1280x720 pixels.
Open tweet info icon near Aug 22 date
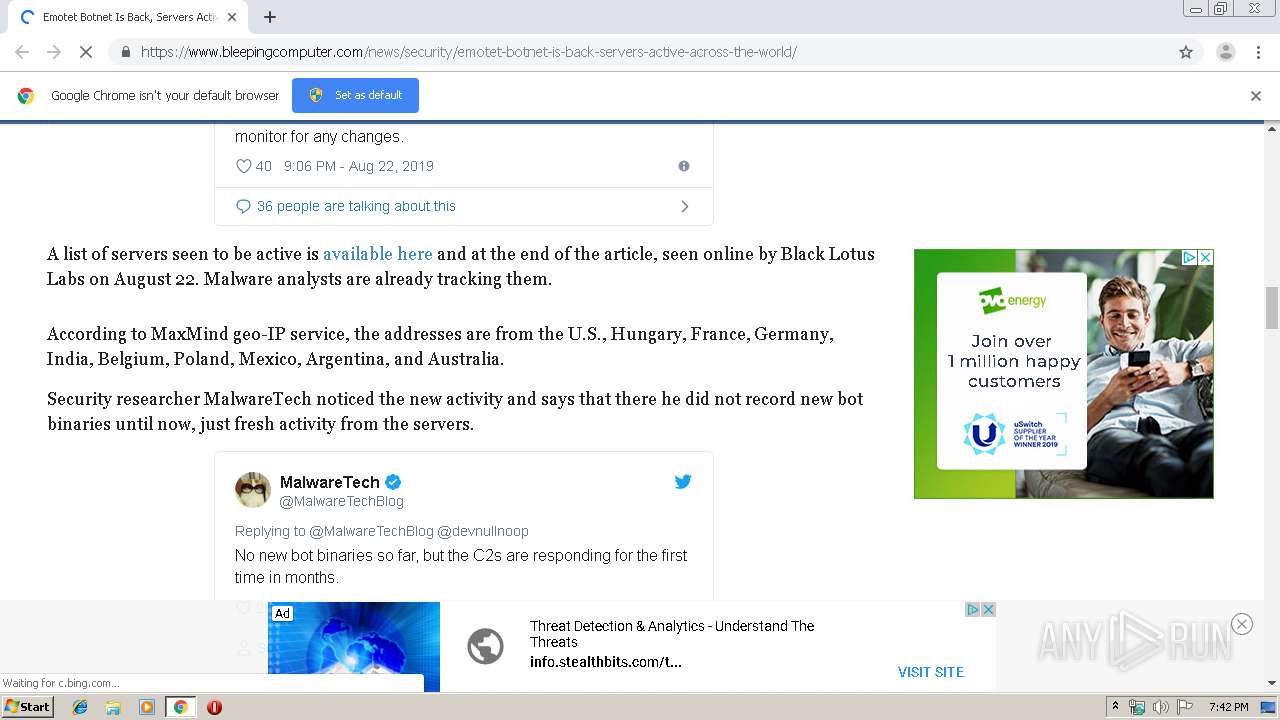684,166
